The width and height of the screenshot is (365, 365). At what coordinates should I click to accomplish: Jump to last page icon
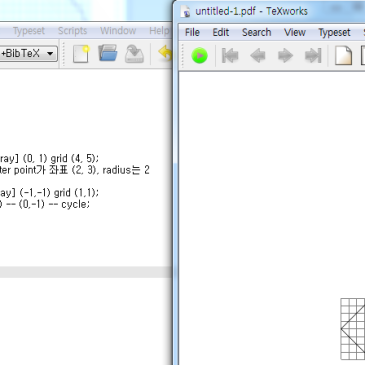click(x=313, y=56)
